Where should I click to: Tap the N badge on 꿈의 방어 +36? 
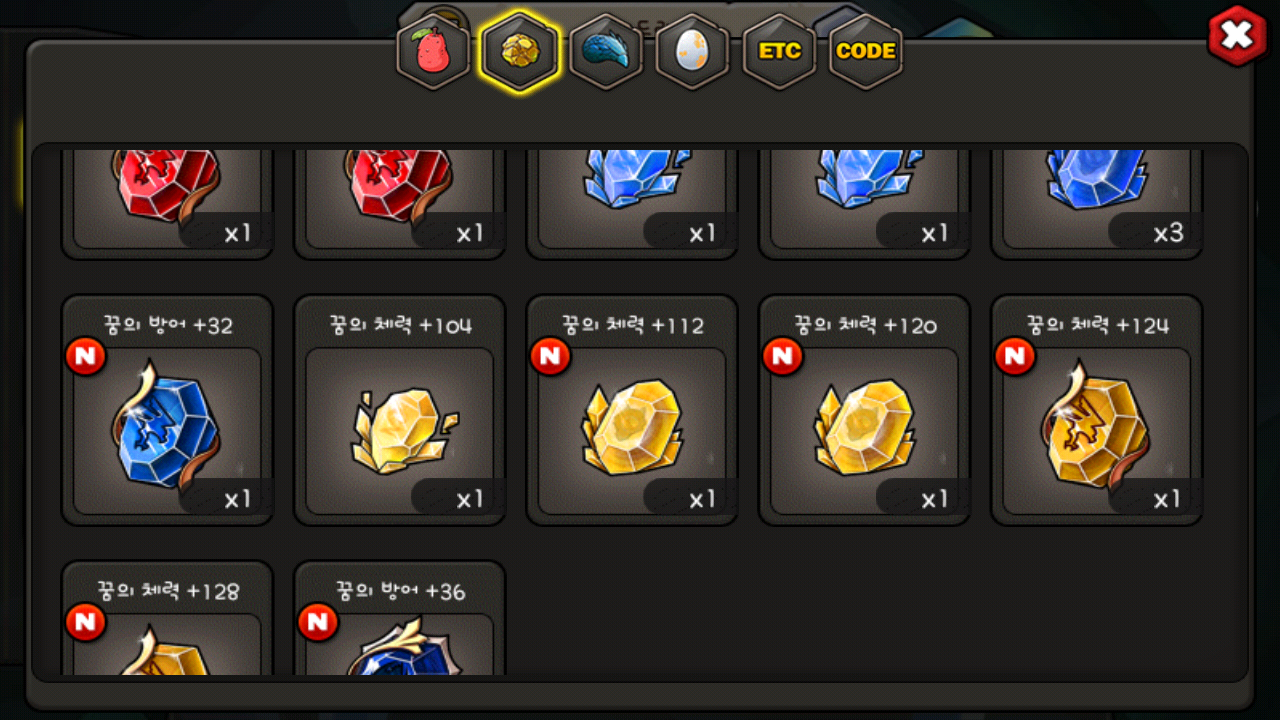317,622
